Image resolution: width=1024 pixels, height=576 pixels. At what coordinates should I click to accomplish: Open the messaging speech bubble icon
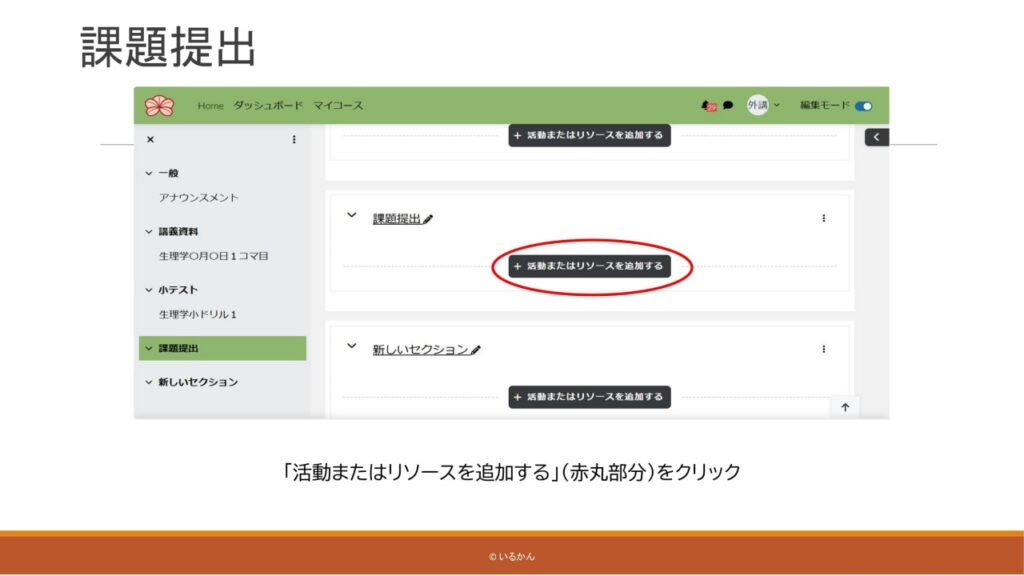[x=728, y=105]
